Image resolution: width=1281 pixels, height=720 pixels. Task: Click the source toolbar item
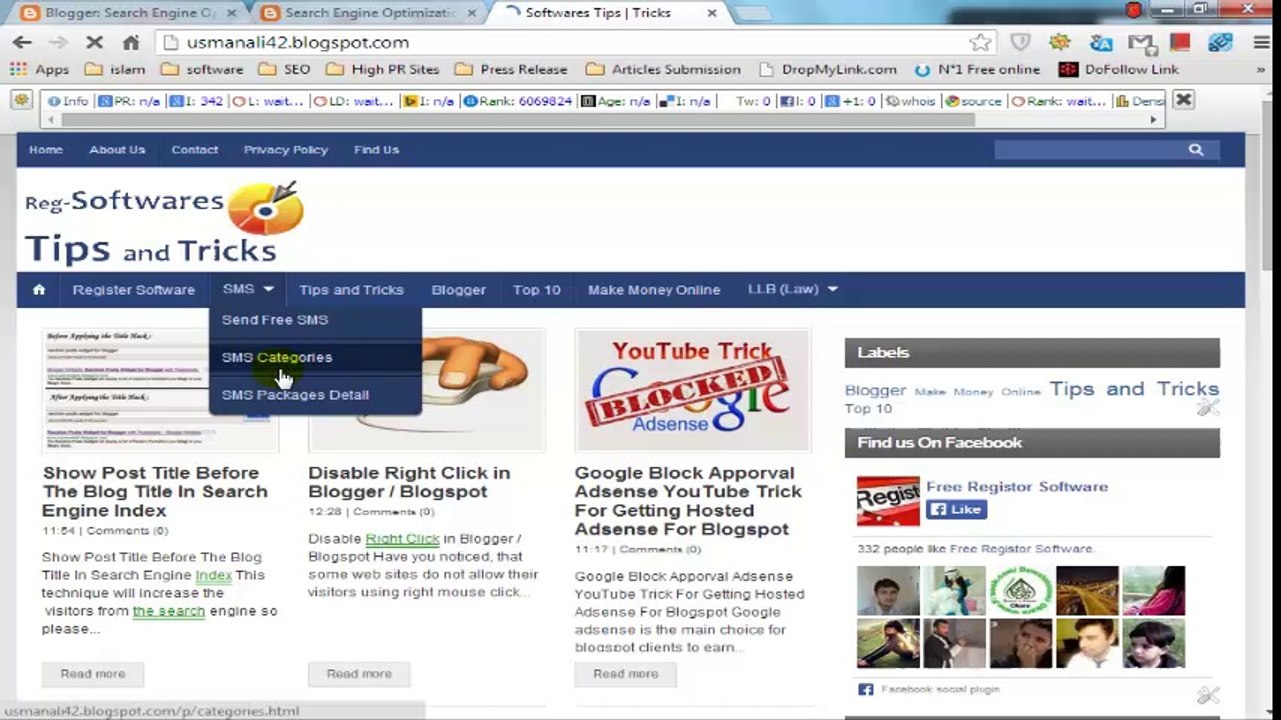[973, 101]
